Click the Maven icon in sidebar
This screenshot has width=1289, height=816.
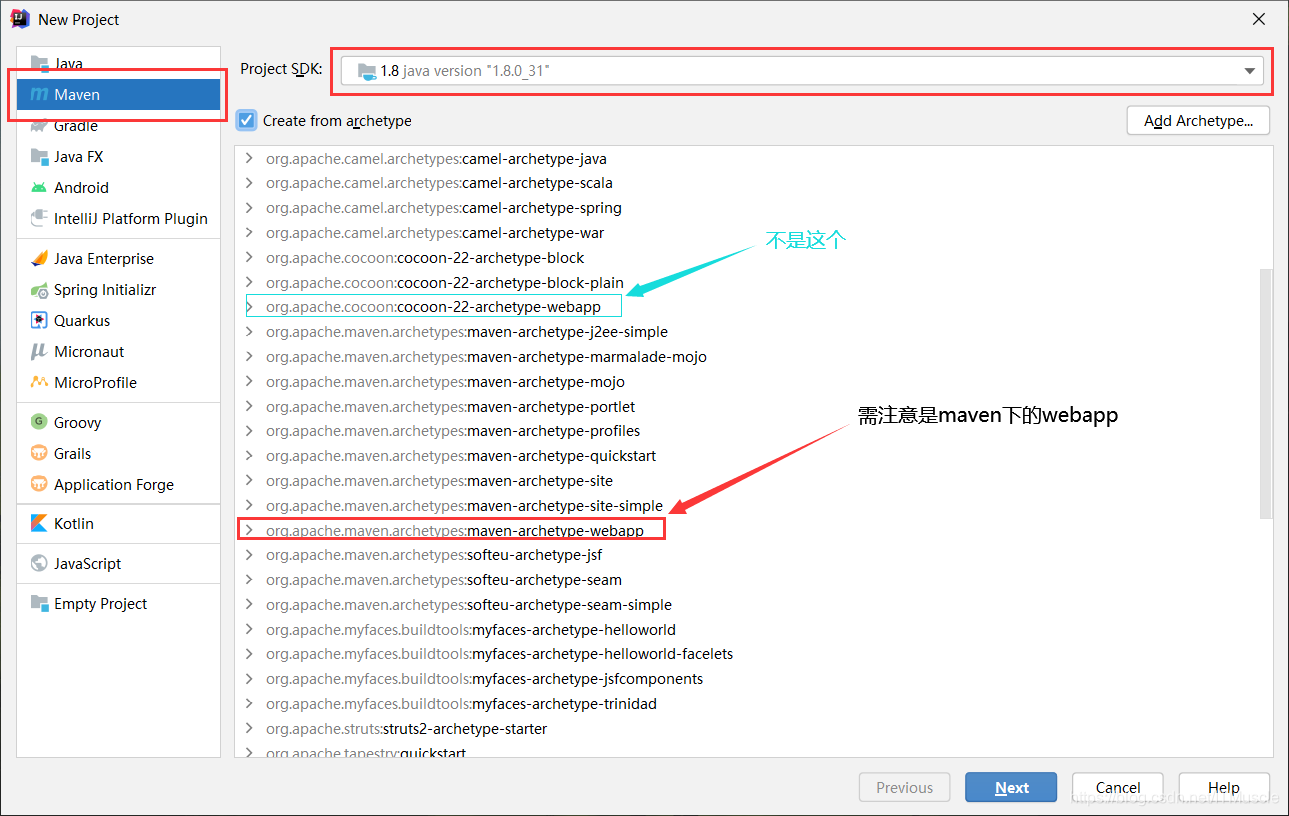[x=39, y=95]
